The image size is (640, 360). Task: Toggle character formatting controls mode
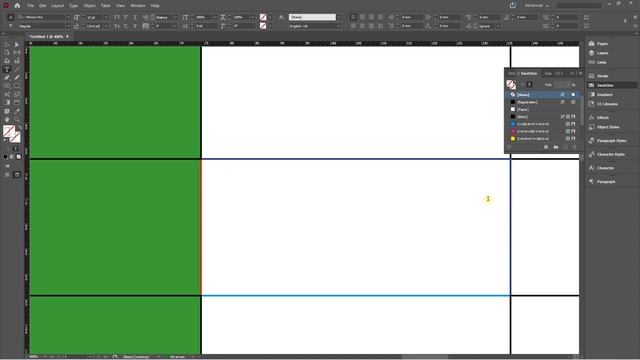point(11,18)
